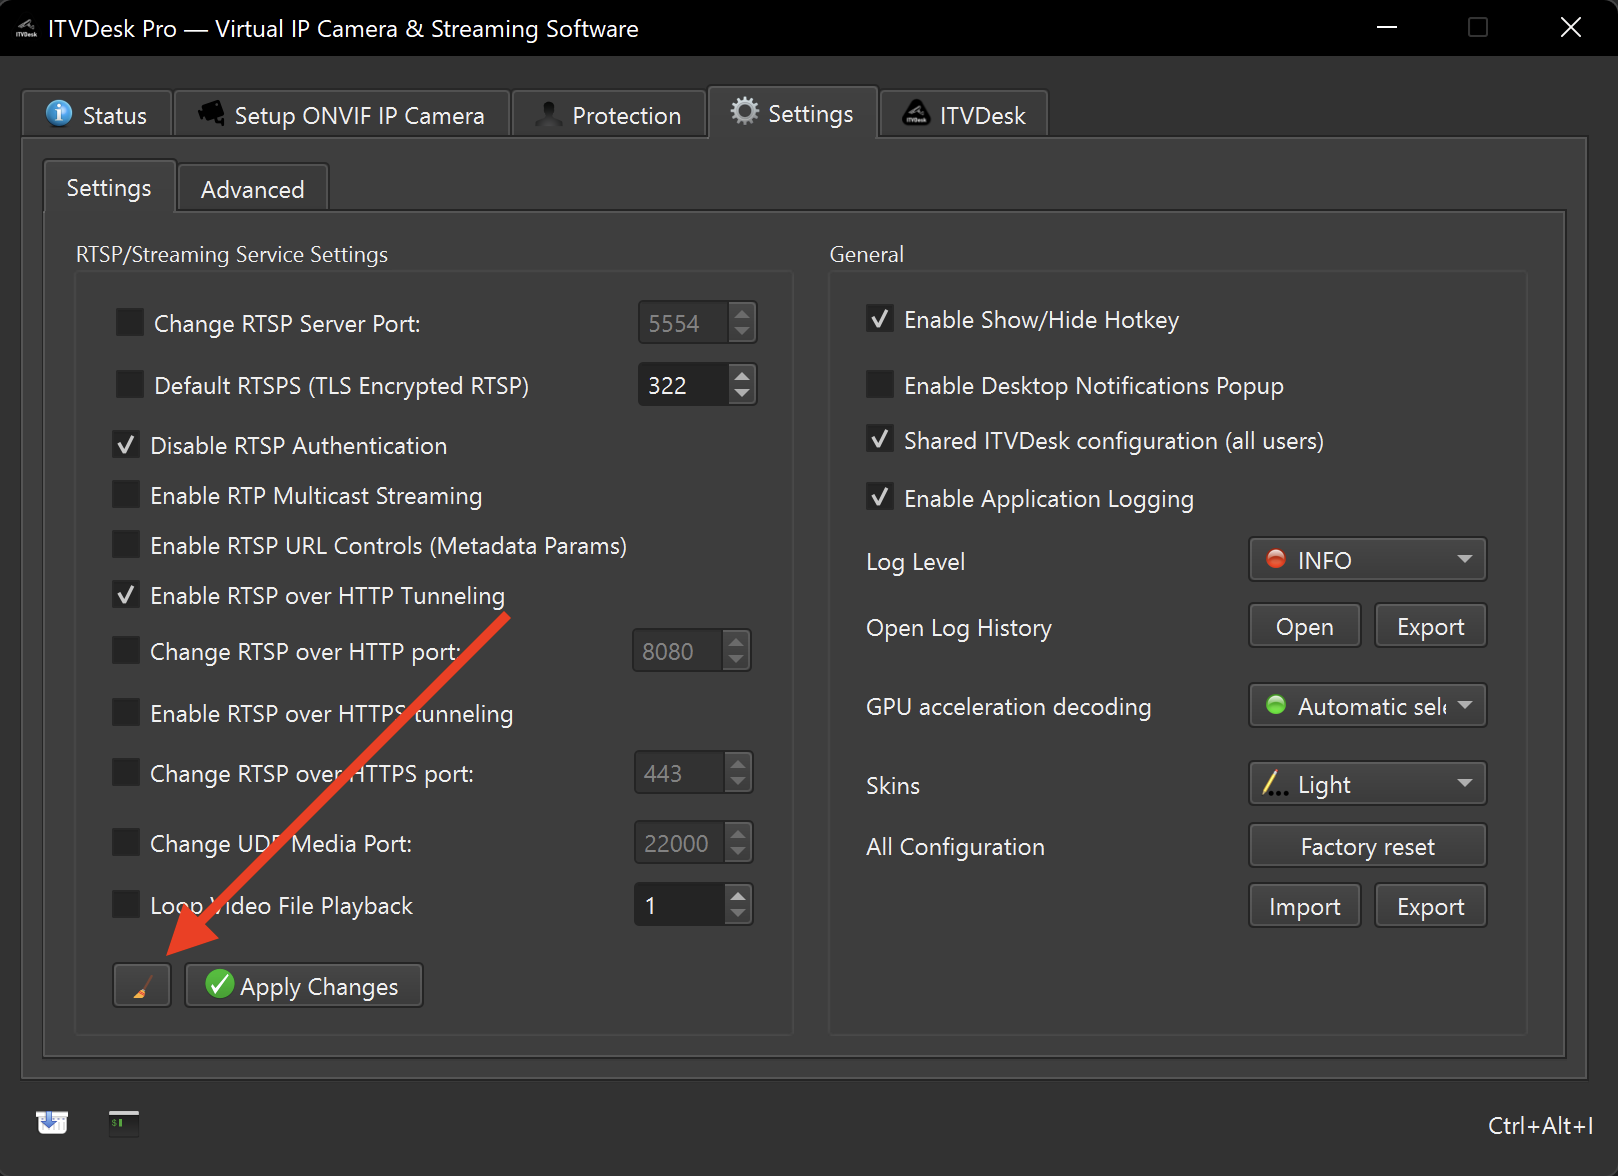Click the blue download arrow icon at bottom left
This screenshot has width=1618, height=1176.
pos(52,1122)
